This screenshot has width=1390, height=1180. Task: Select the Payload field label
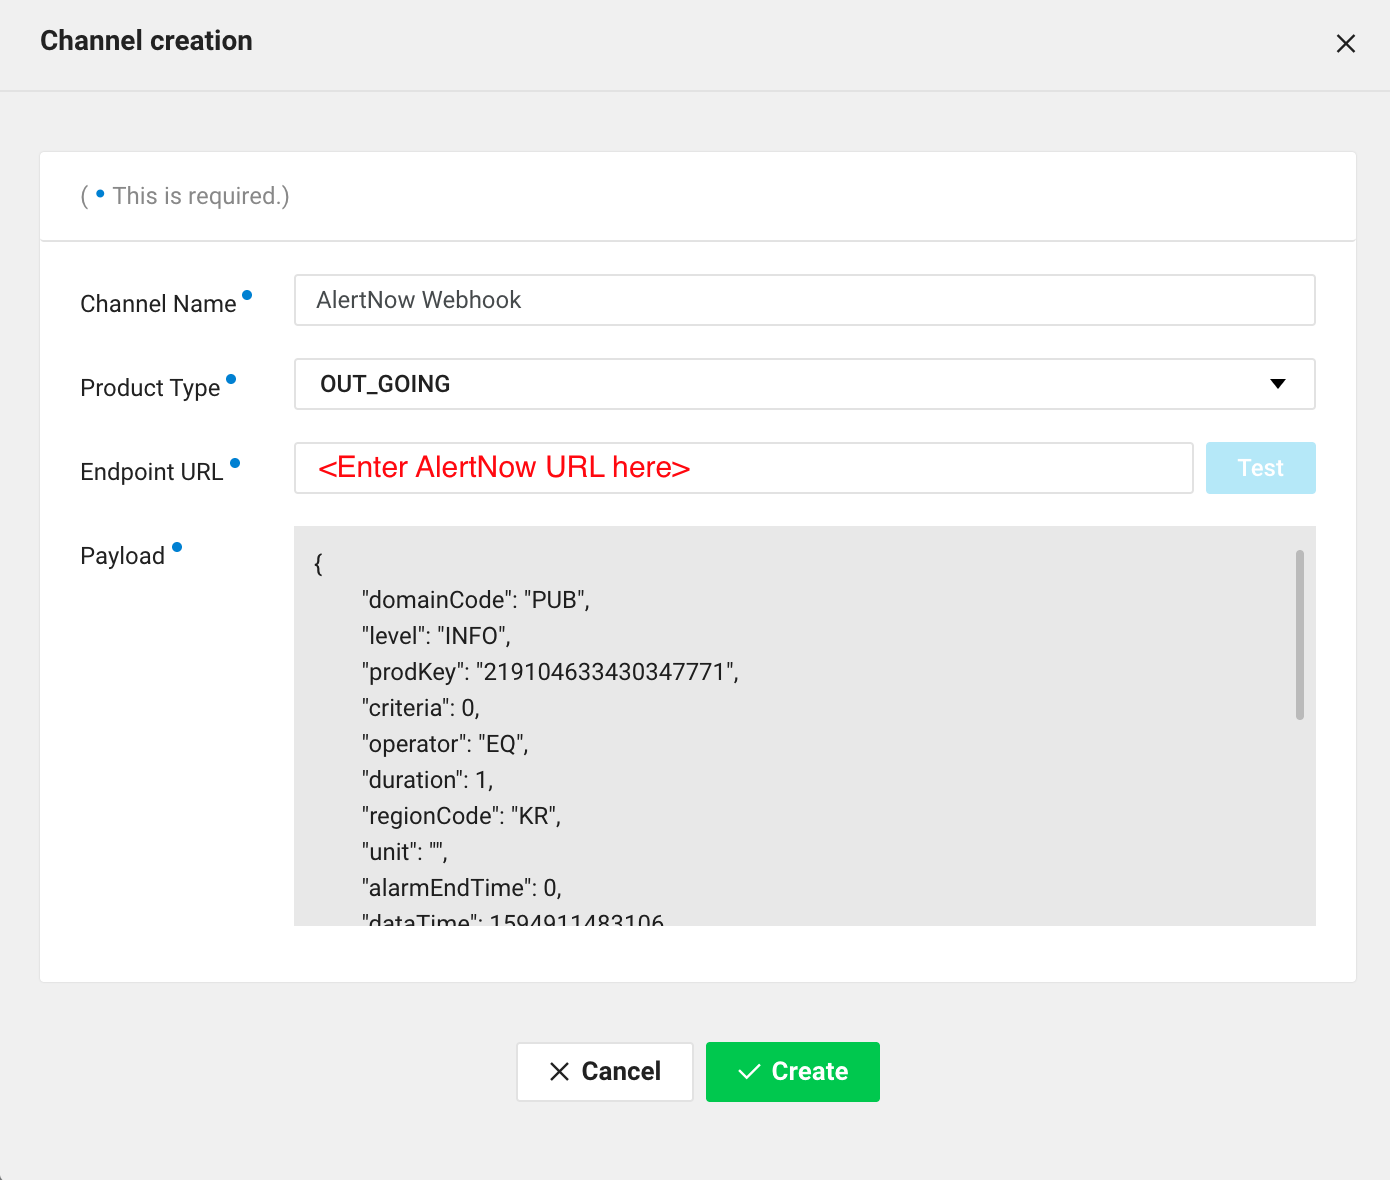click(x=122, y=556)
